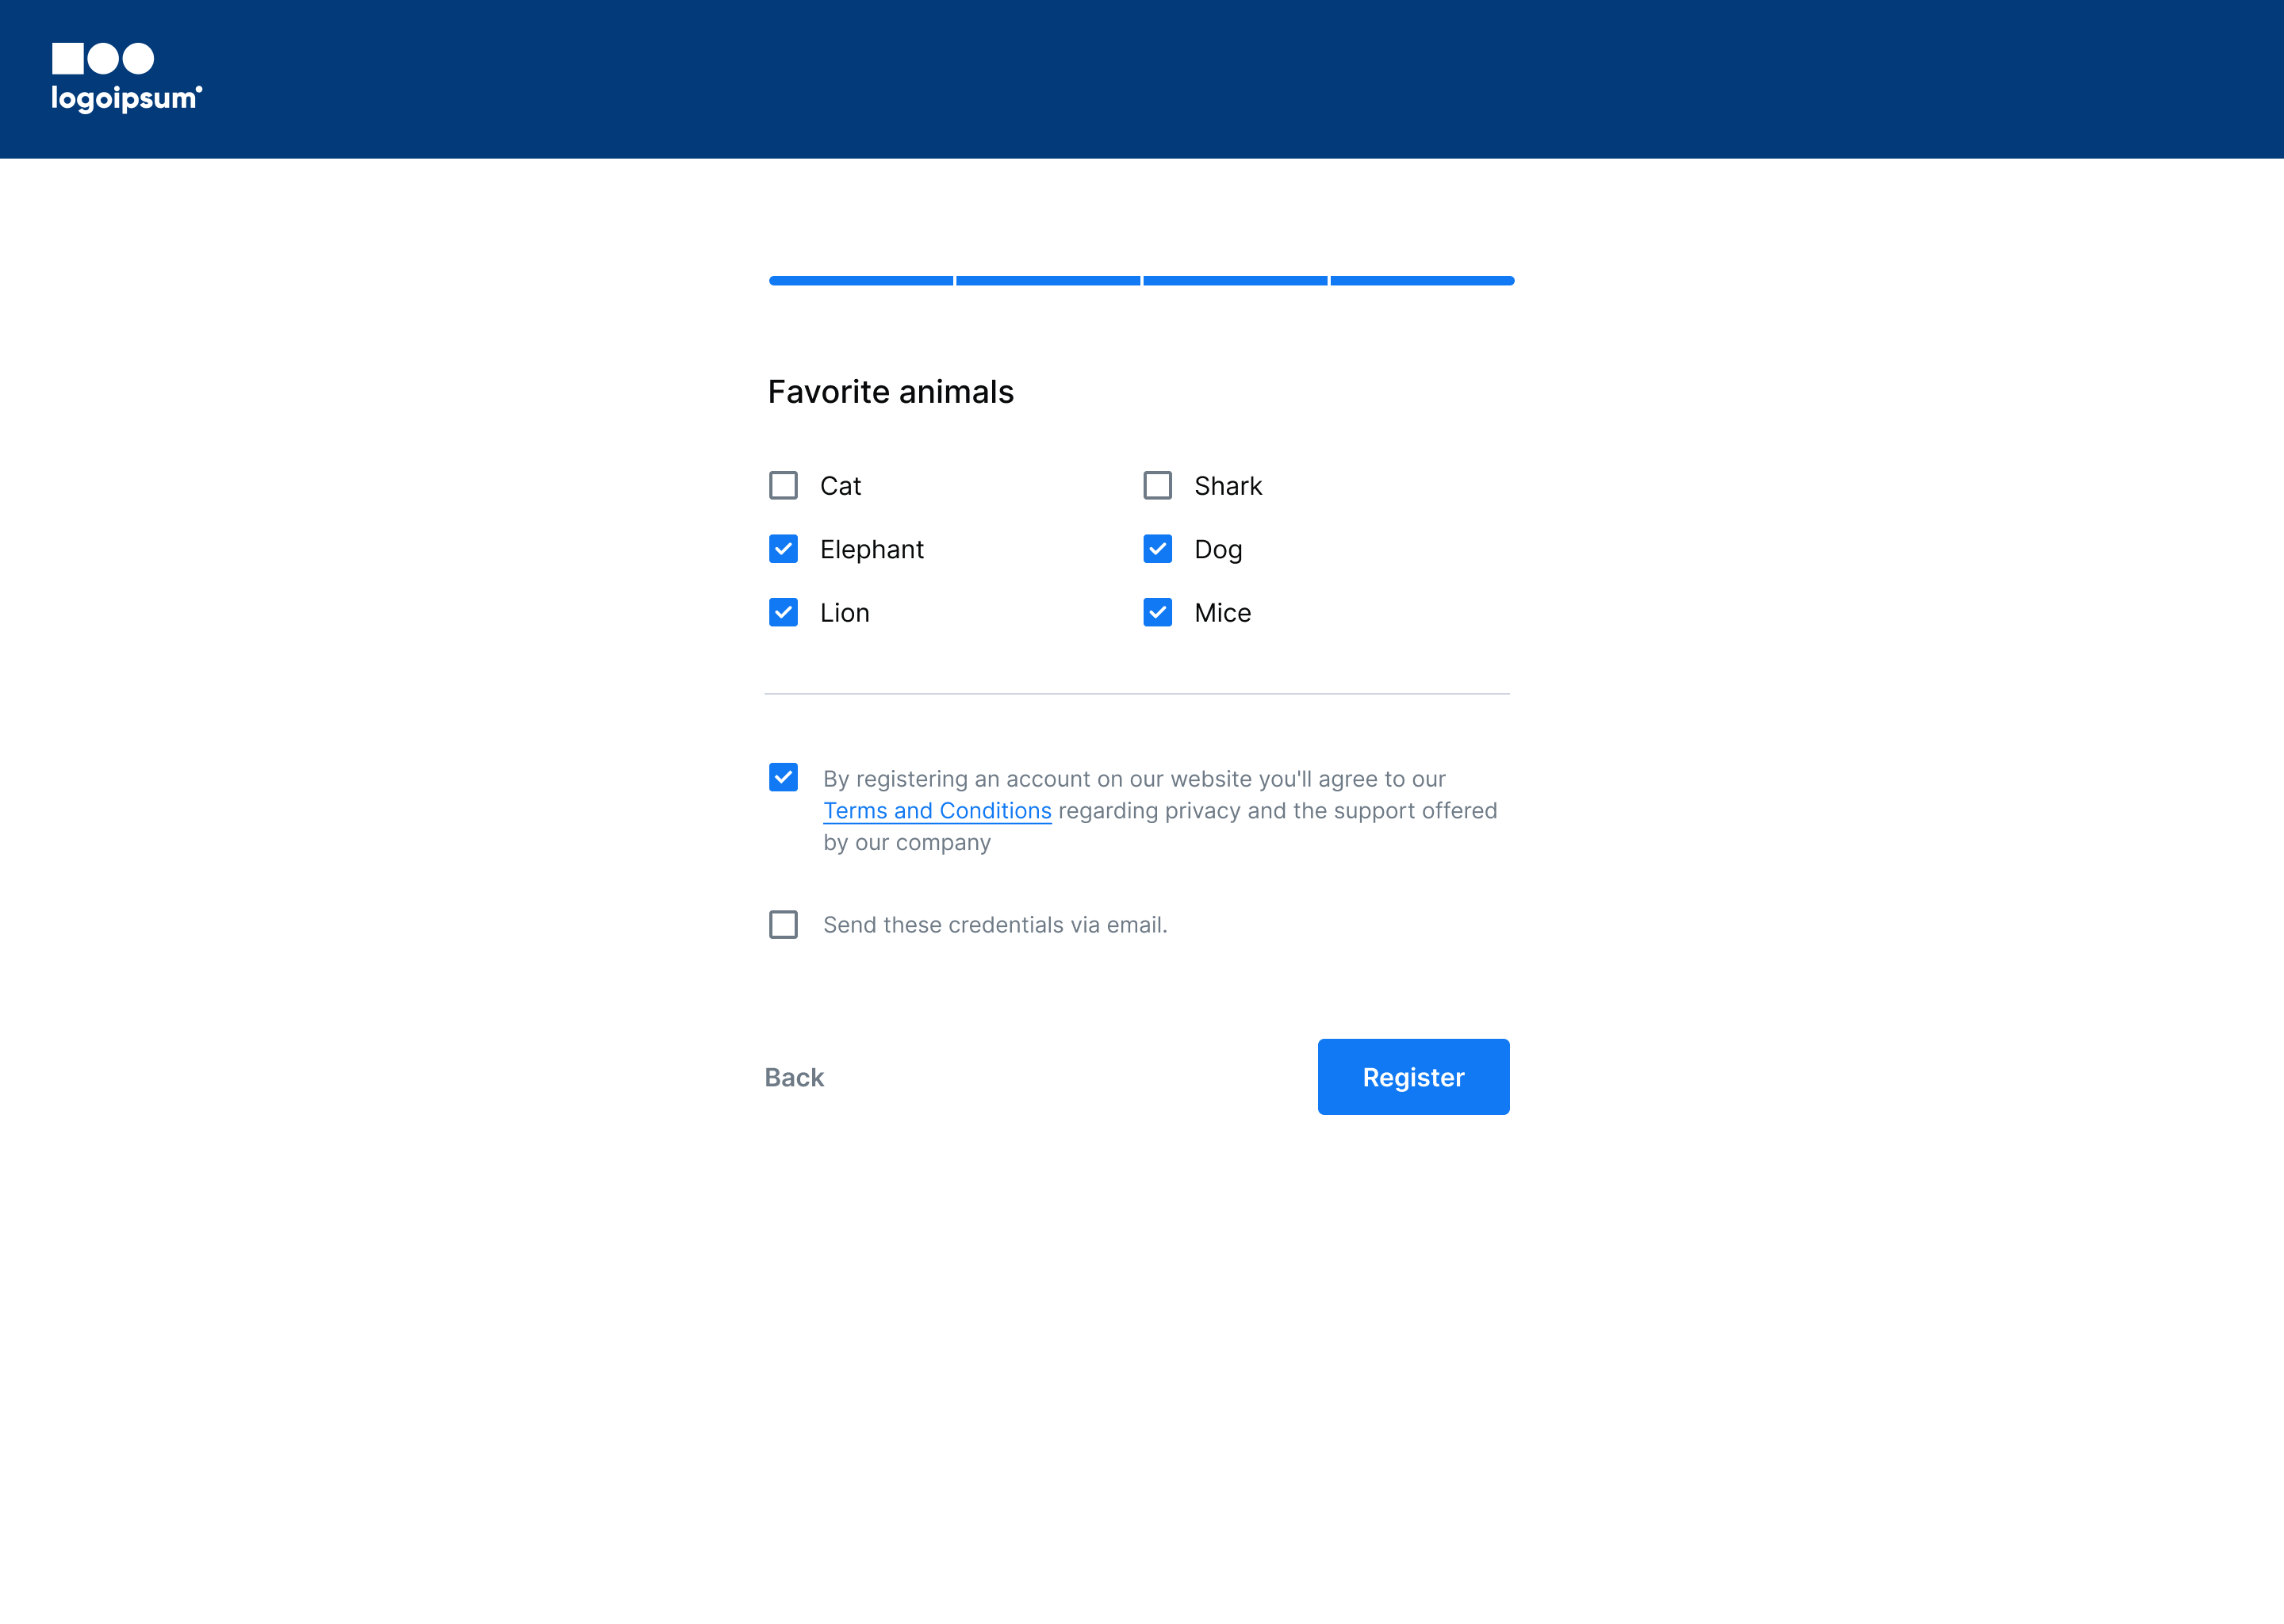The image size is (2284, 1624).
Task: Click the Mice label text
Action: (x=1222, y=613)
